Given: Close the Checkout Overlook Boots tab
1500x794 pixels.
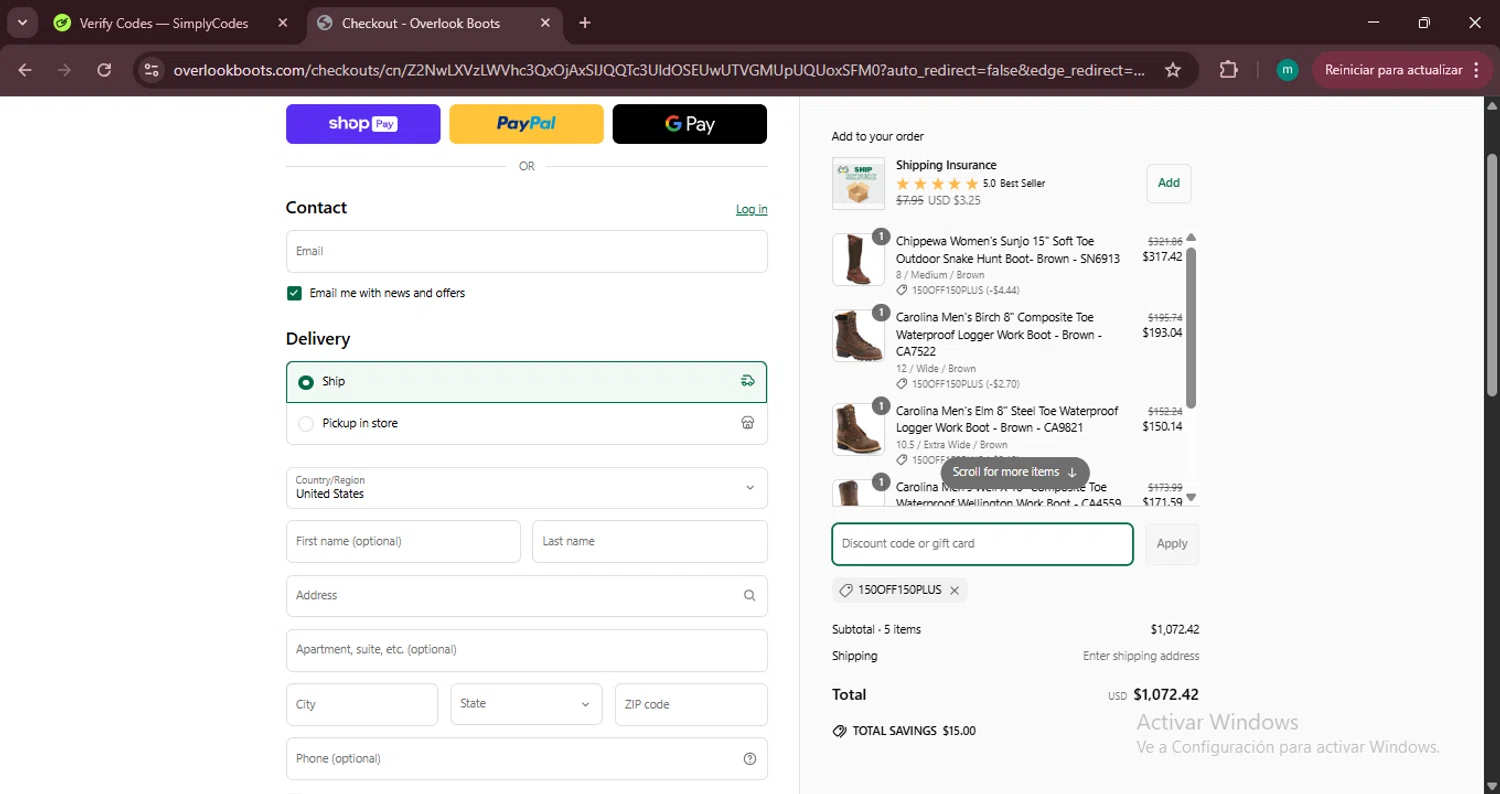Looking at the screenshot, I should [545, 23].
